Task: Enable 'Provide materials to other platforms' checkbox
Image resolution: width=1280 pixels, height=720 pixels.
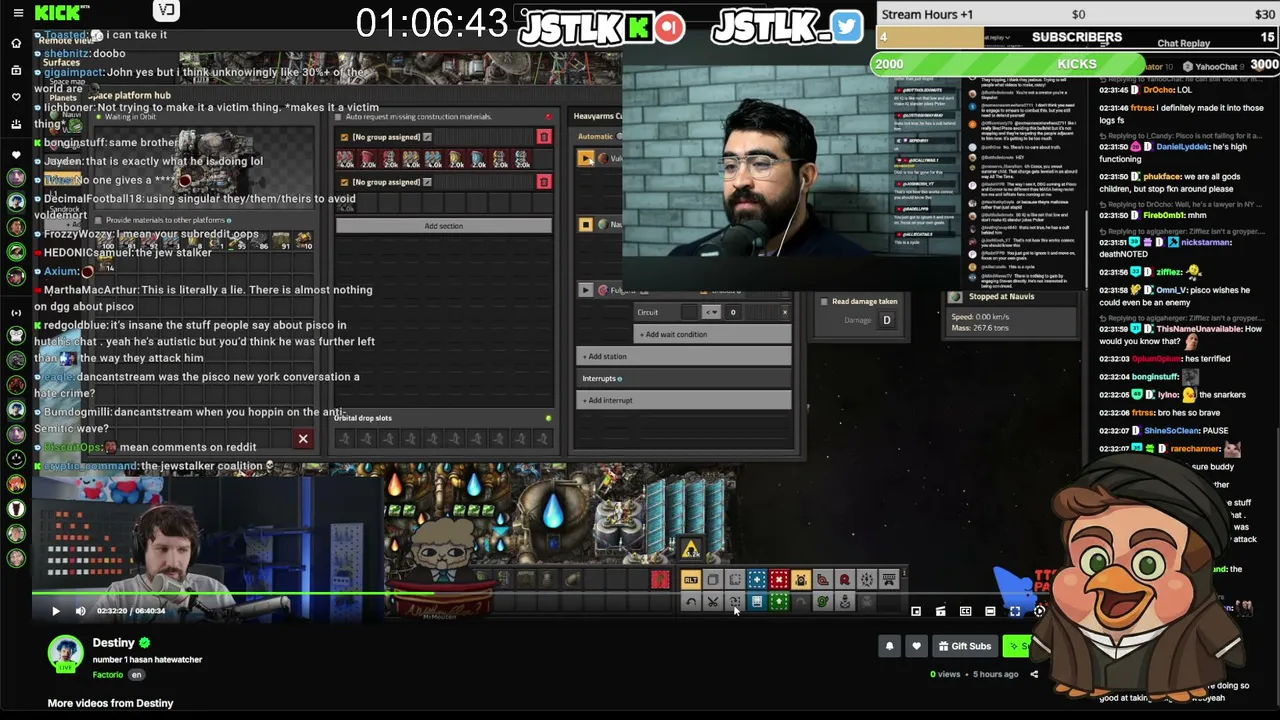Action: point(97,220)
